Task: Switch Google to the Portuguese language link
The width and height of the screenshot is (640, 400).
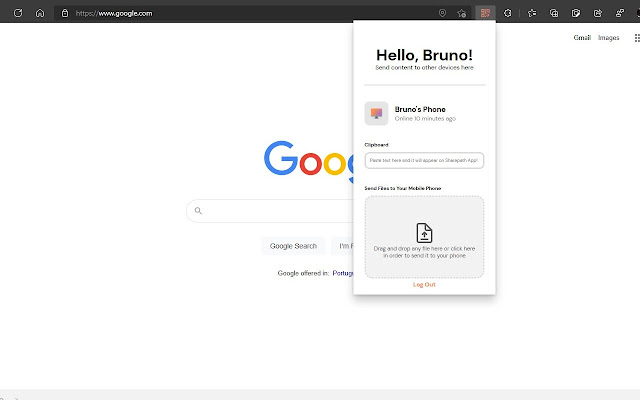Action: point(343,273)
